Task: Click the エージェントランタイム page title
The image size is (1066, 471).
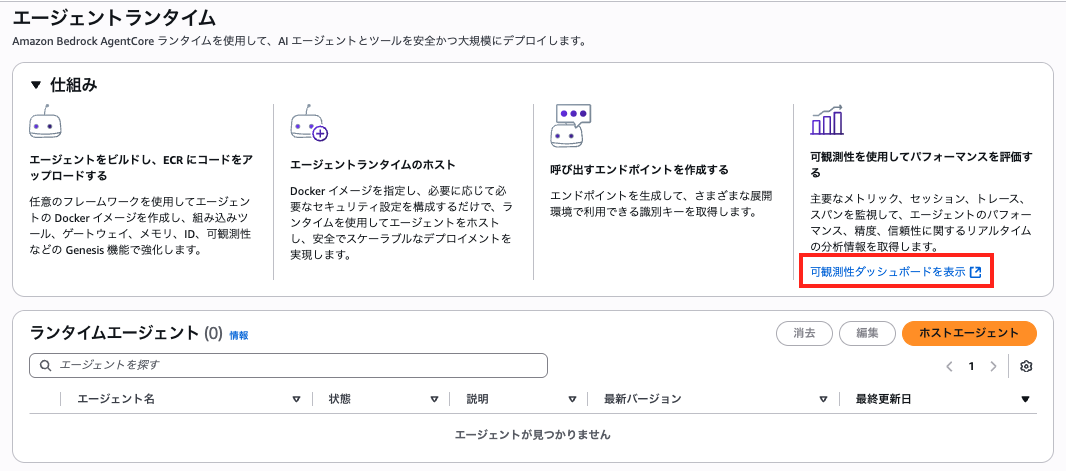Action: (114, 17)
